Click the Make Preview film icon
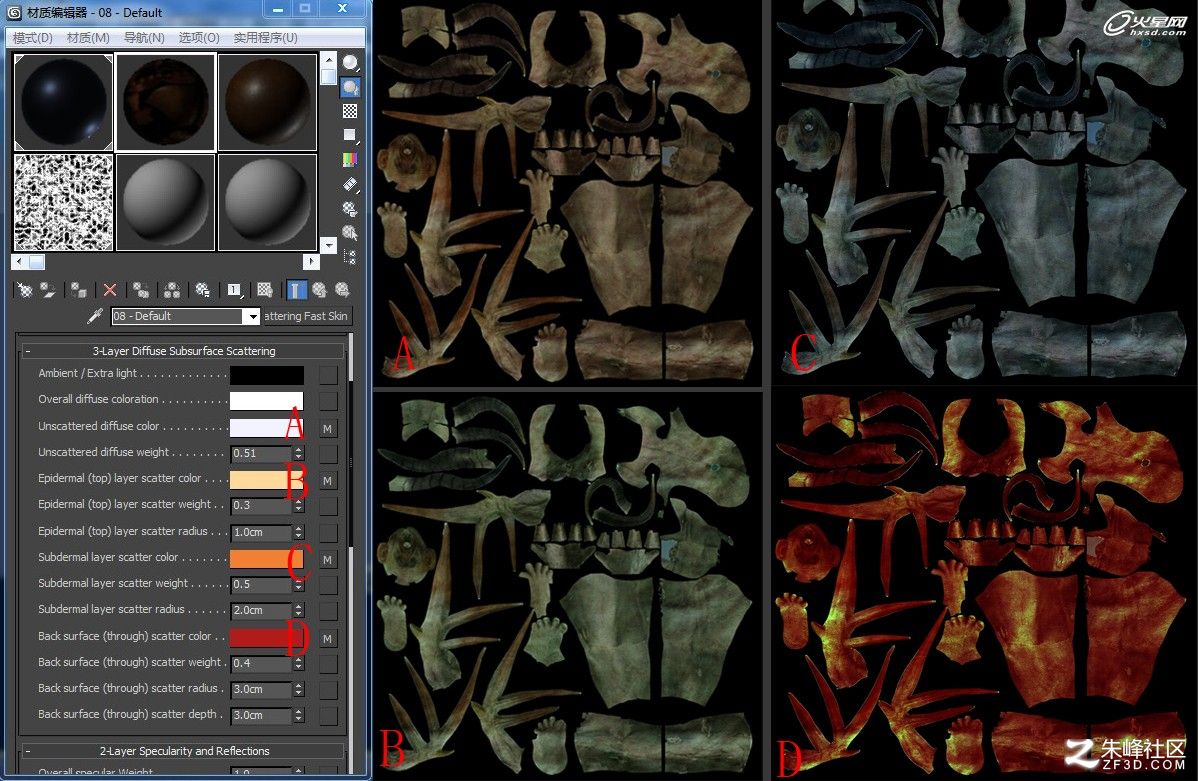Screen dimensions: 1198x781 coord(350,184)
